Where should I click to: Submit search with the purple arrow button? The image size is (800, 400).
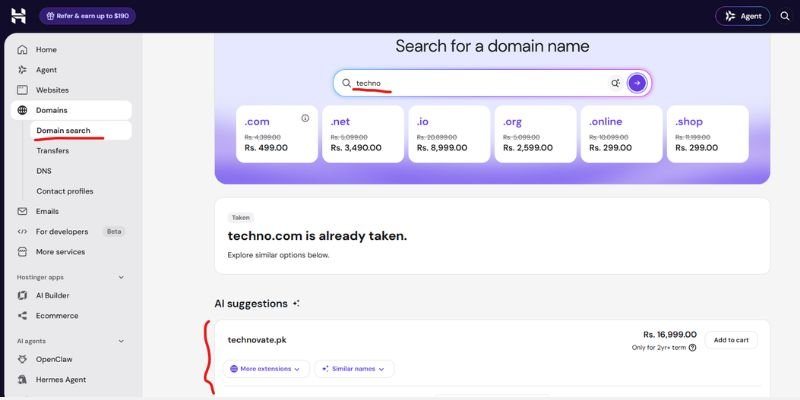click(637, 83)
